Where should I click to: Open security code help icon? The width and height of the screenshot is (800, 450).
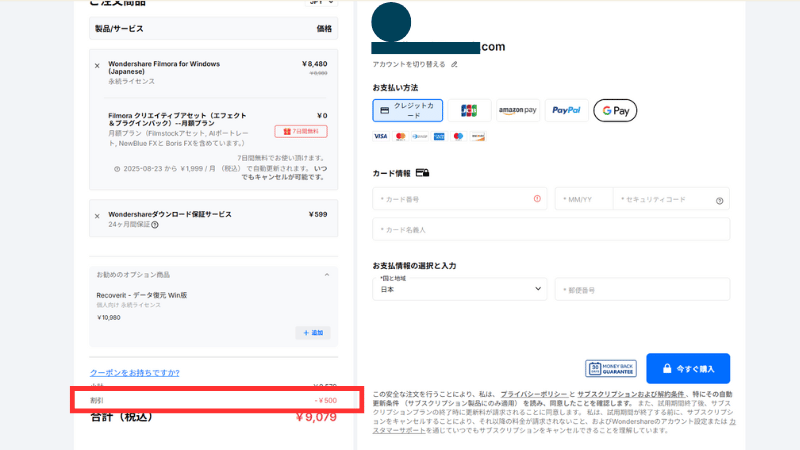(x=719, y=201)
